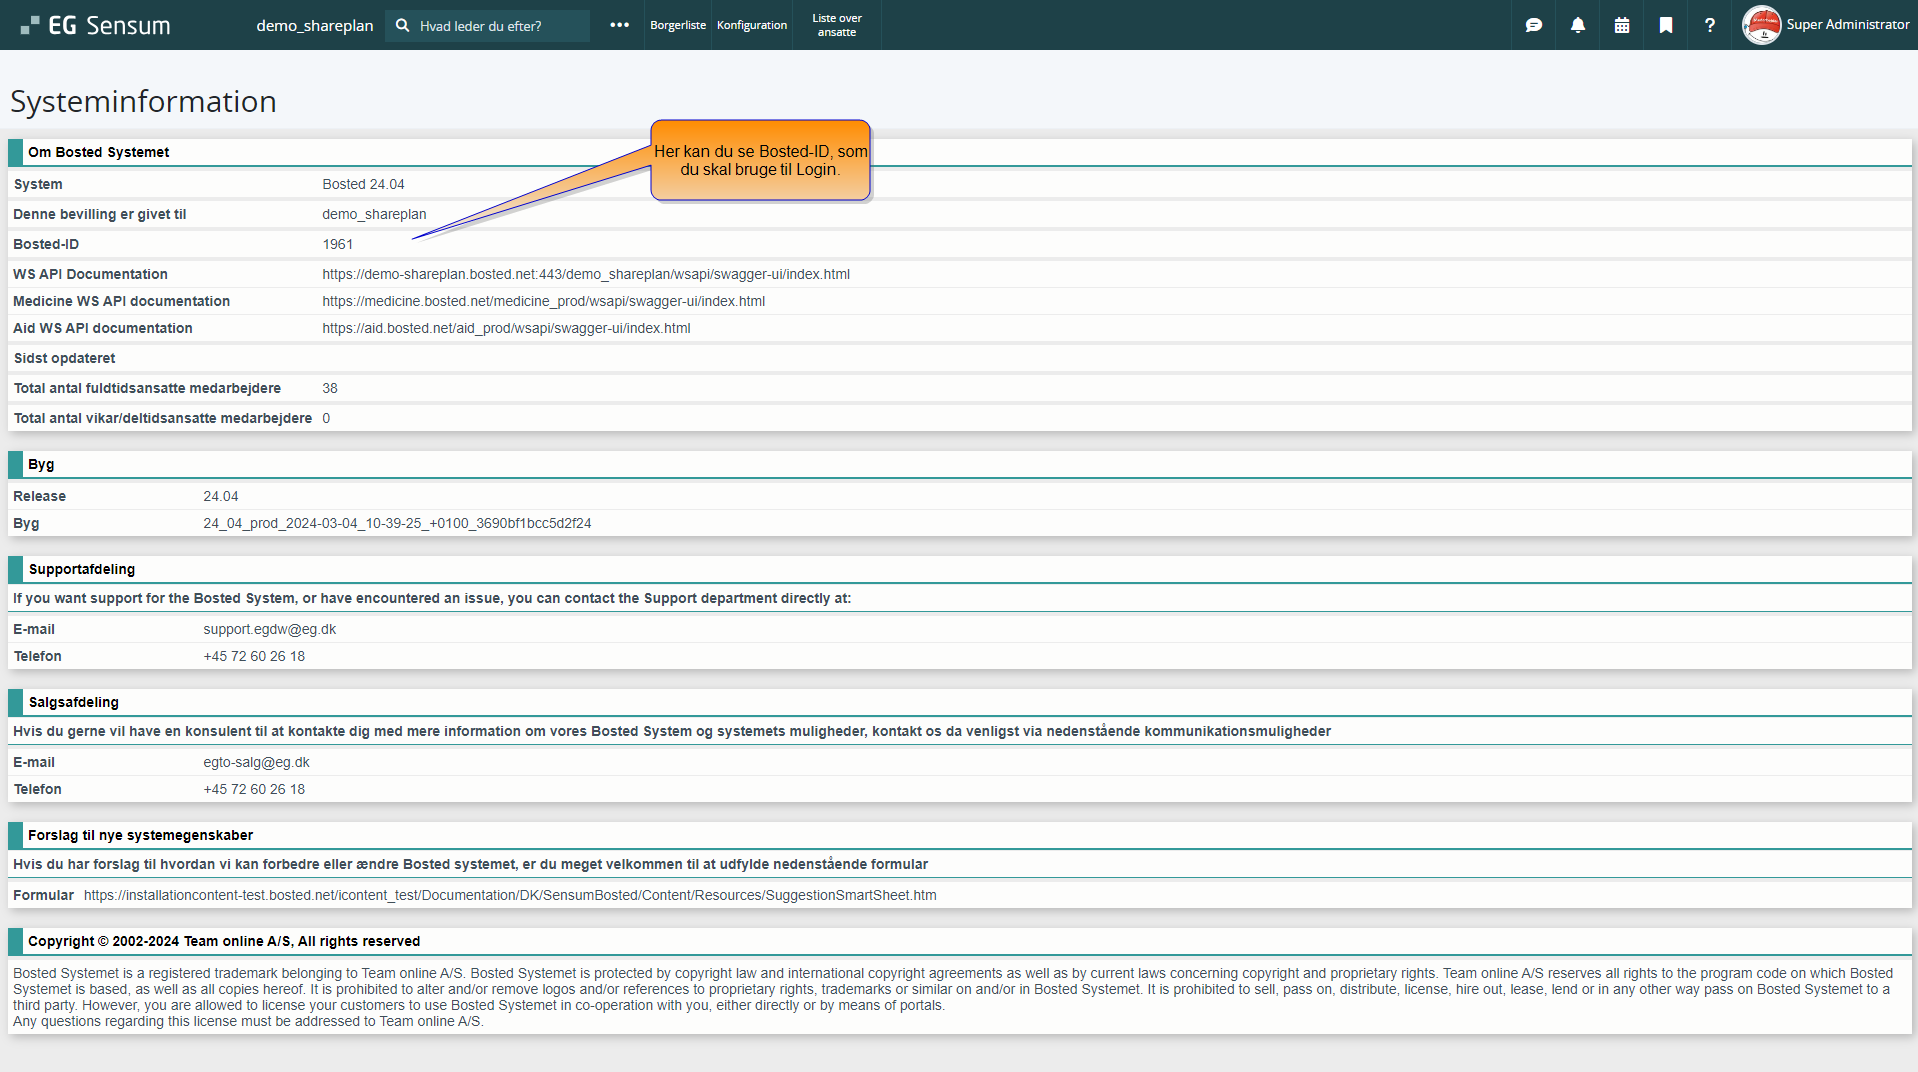Click the fuldtidsansatte count 38
Image resolution: width=1918 pixels, height=1072 pixels.
coord(329,388)
